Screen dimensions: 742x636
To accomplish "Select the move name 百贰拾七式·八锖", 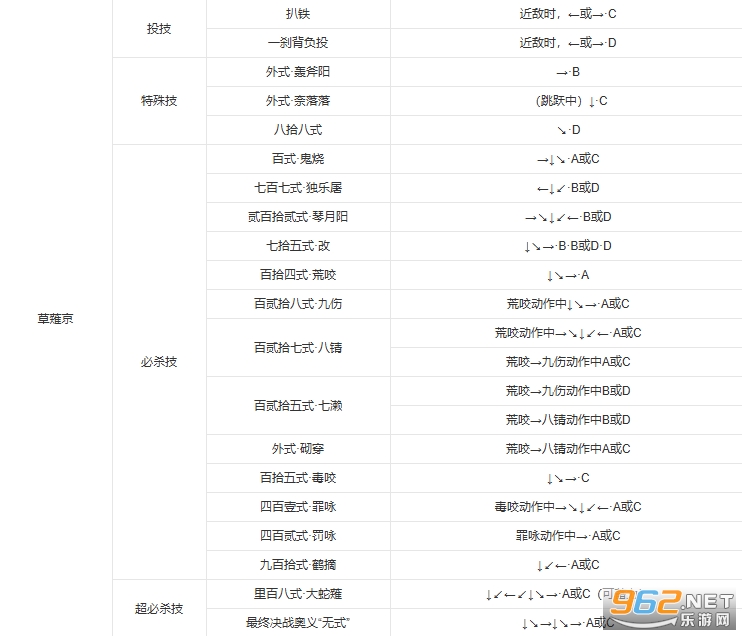I will [x=298, y=347].
